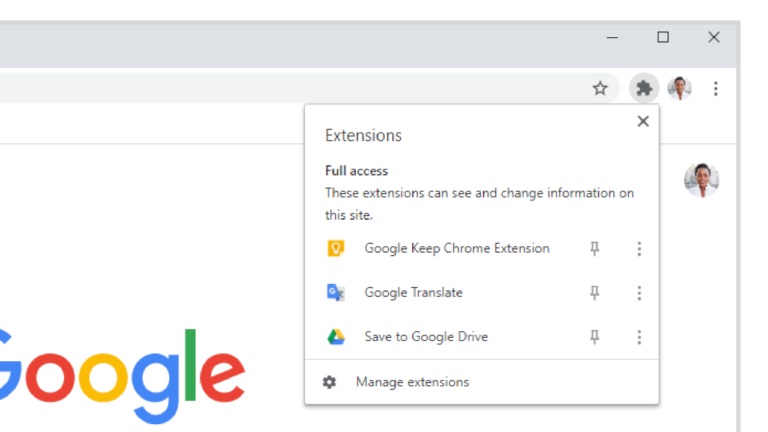Image resolution: width=768 pixels, height=432 pixels.
Task: Click the Extensions puzzle piece icon
Action: tap(644, 88)
